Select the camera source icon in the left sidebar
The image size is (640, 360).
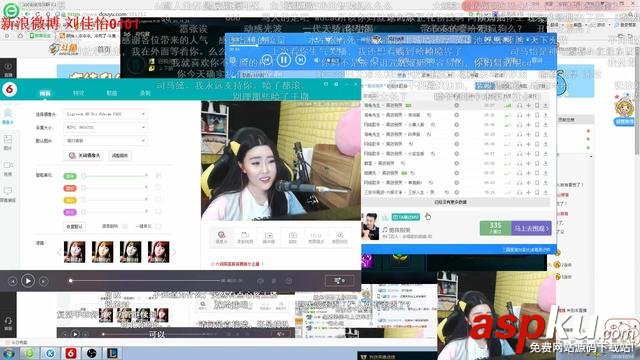8,116
